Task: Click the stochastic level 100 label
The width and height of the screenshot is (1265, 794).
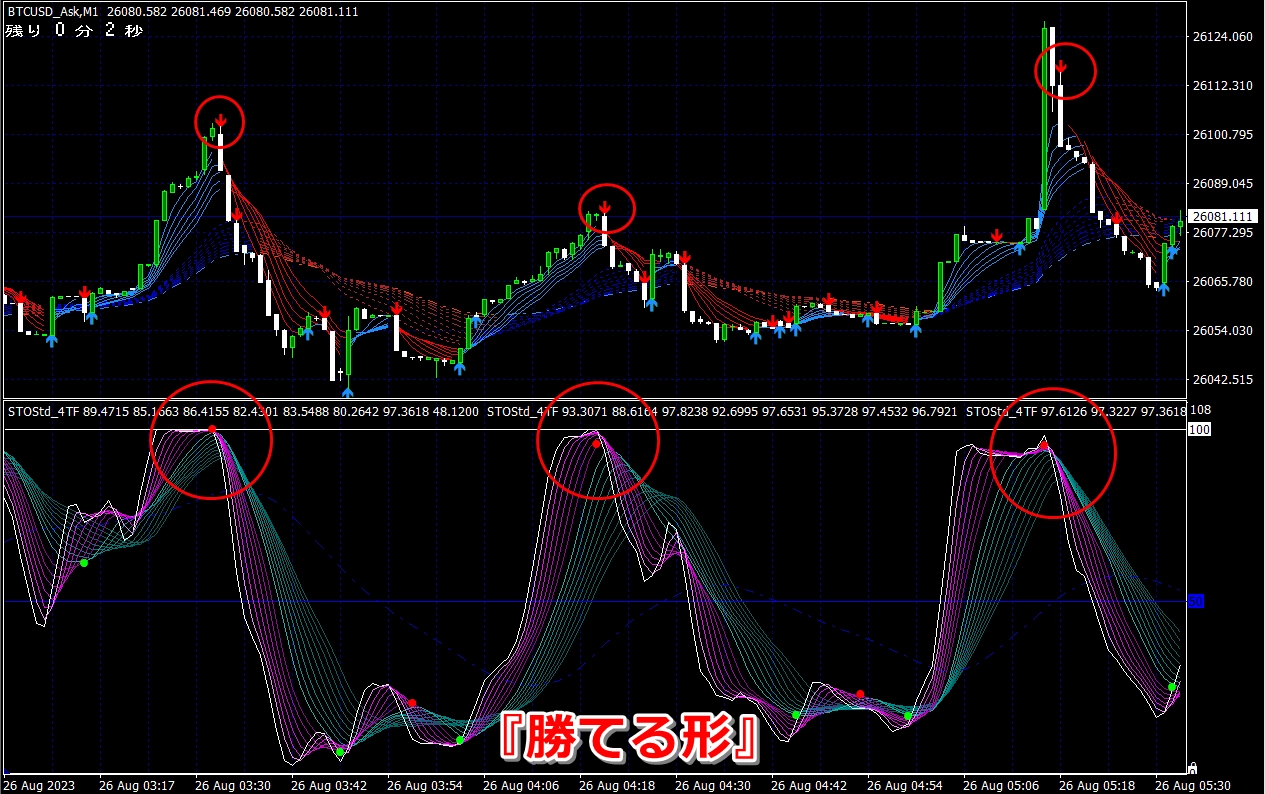Action: [x=1198, y=429]
